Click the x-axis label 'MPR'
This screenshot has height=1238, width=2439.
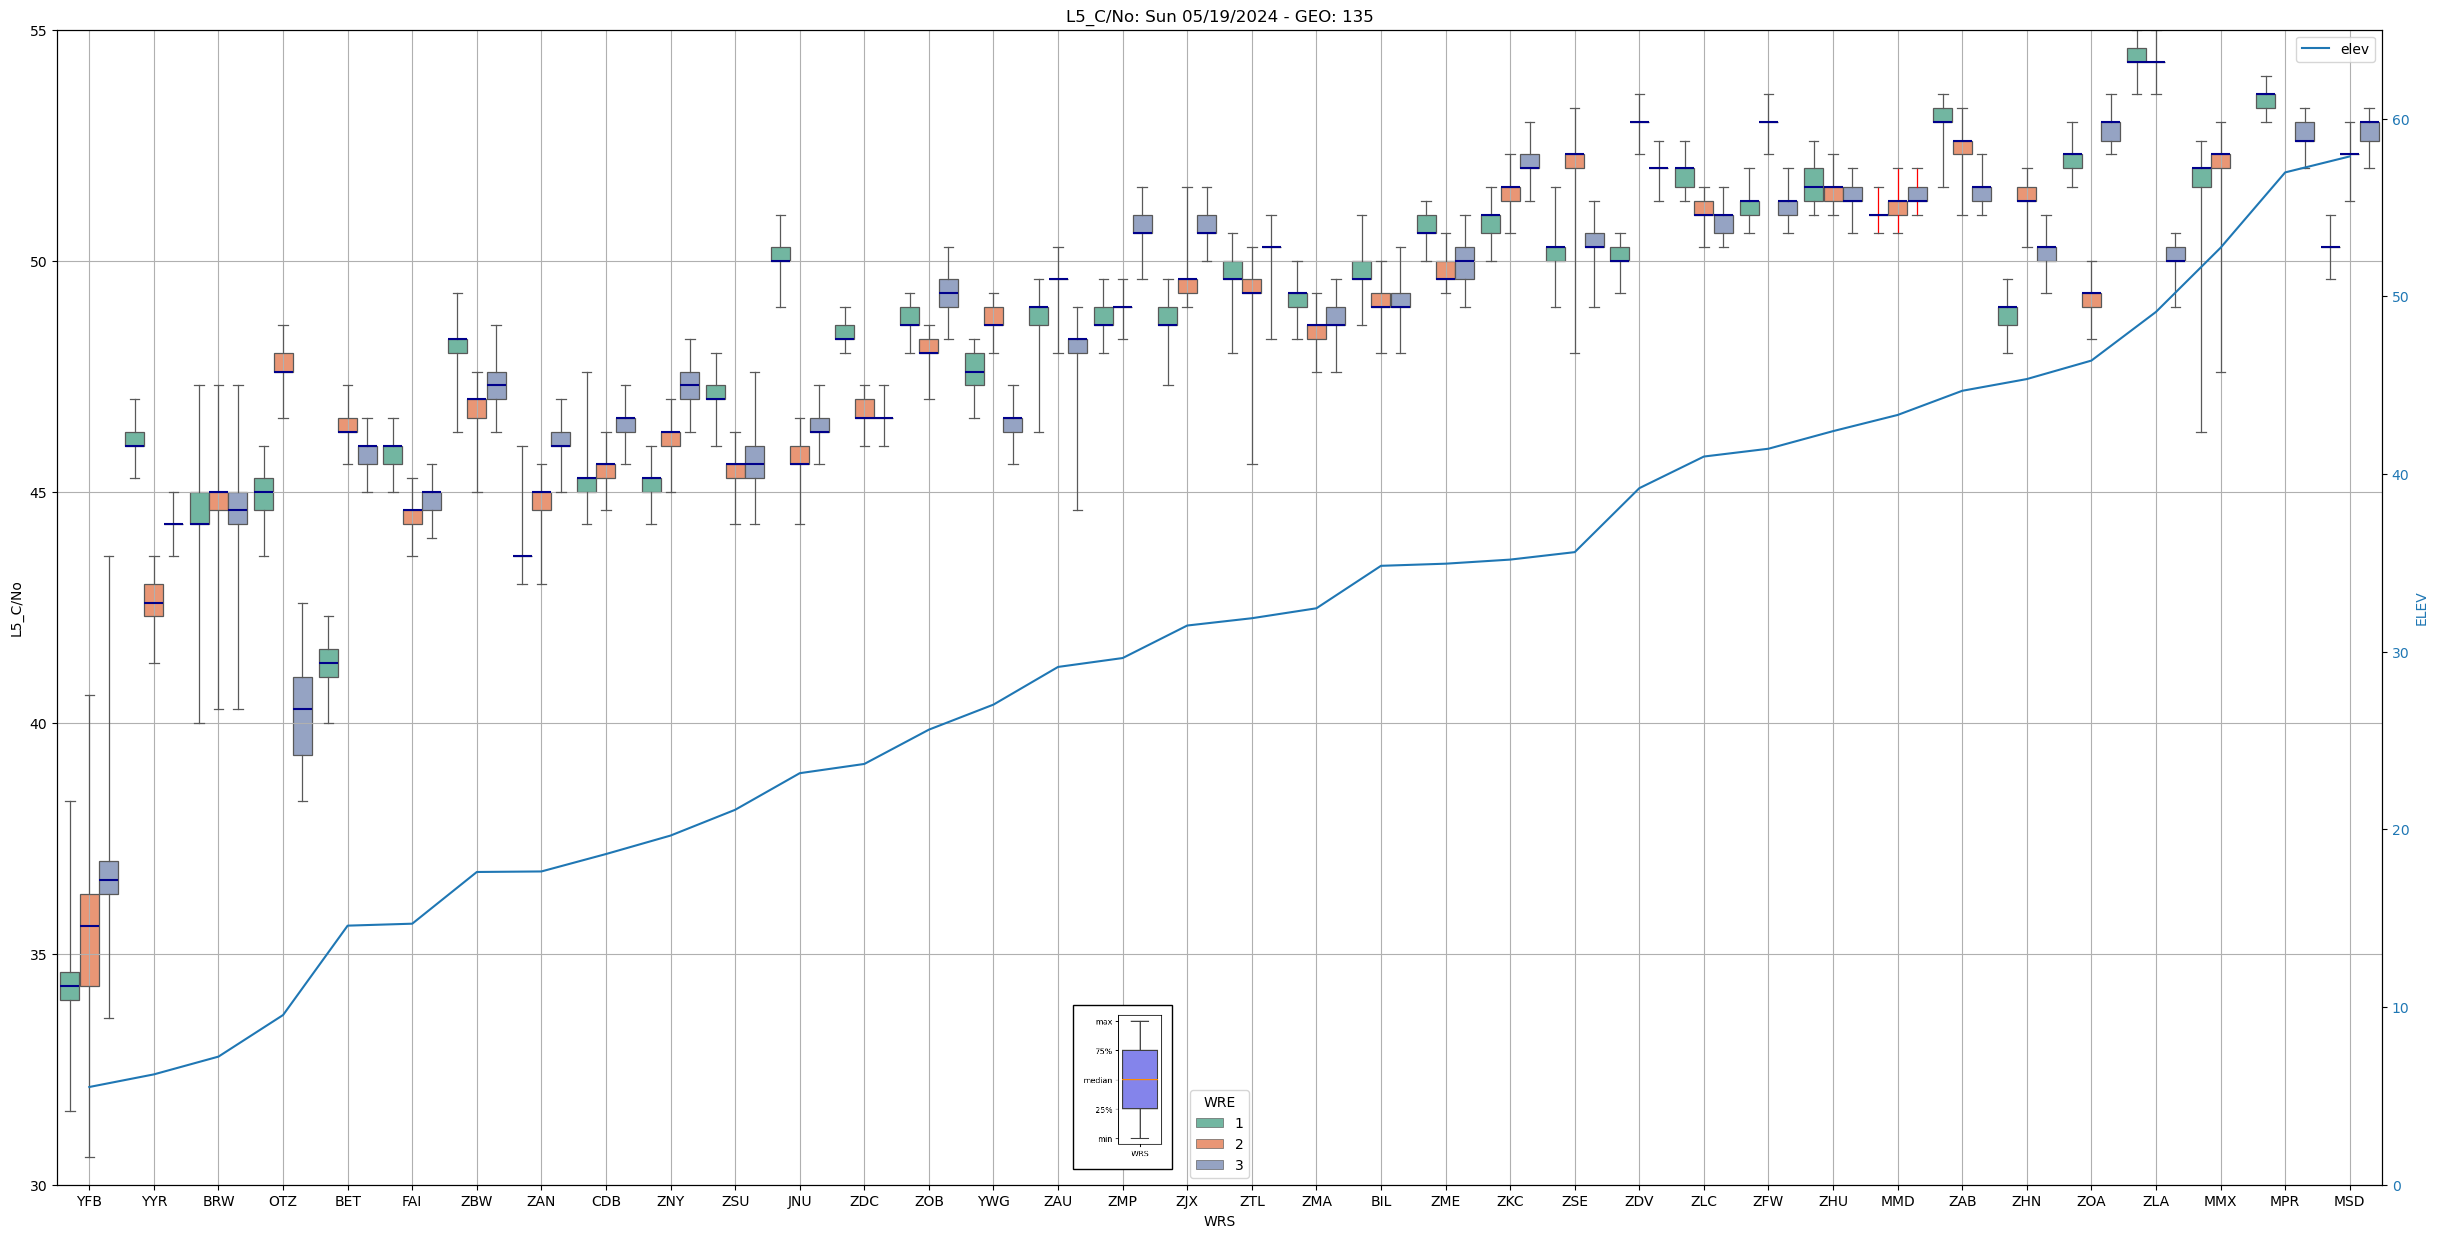pos(2285,1201)
